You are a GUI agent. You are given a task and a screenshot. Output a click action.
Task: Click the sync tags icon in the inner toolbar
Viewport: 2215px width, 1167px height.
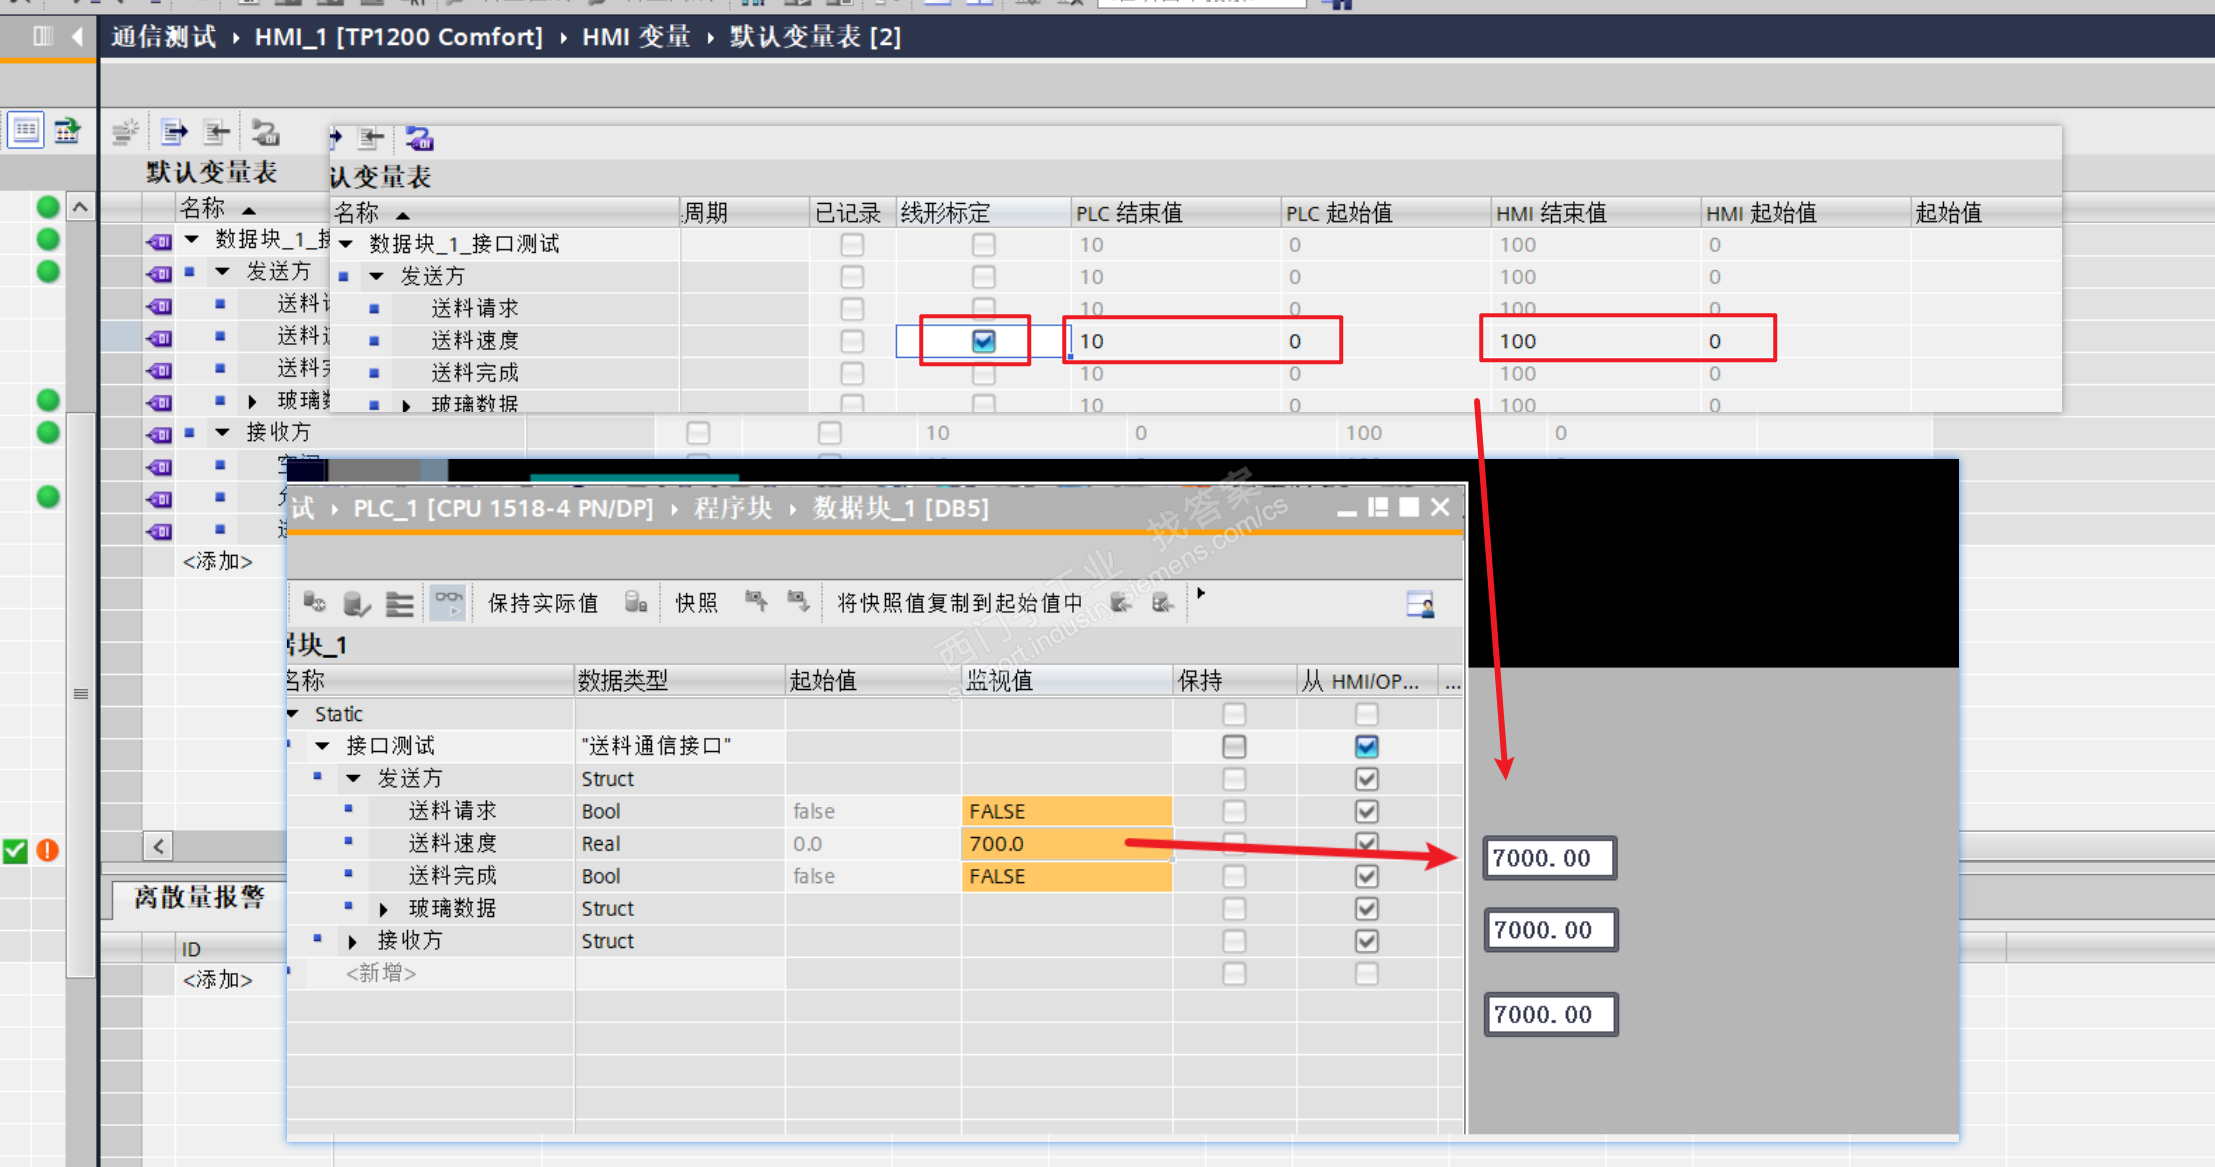click(x=419, y=138)
